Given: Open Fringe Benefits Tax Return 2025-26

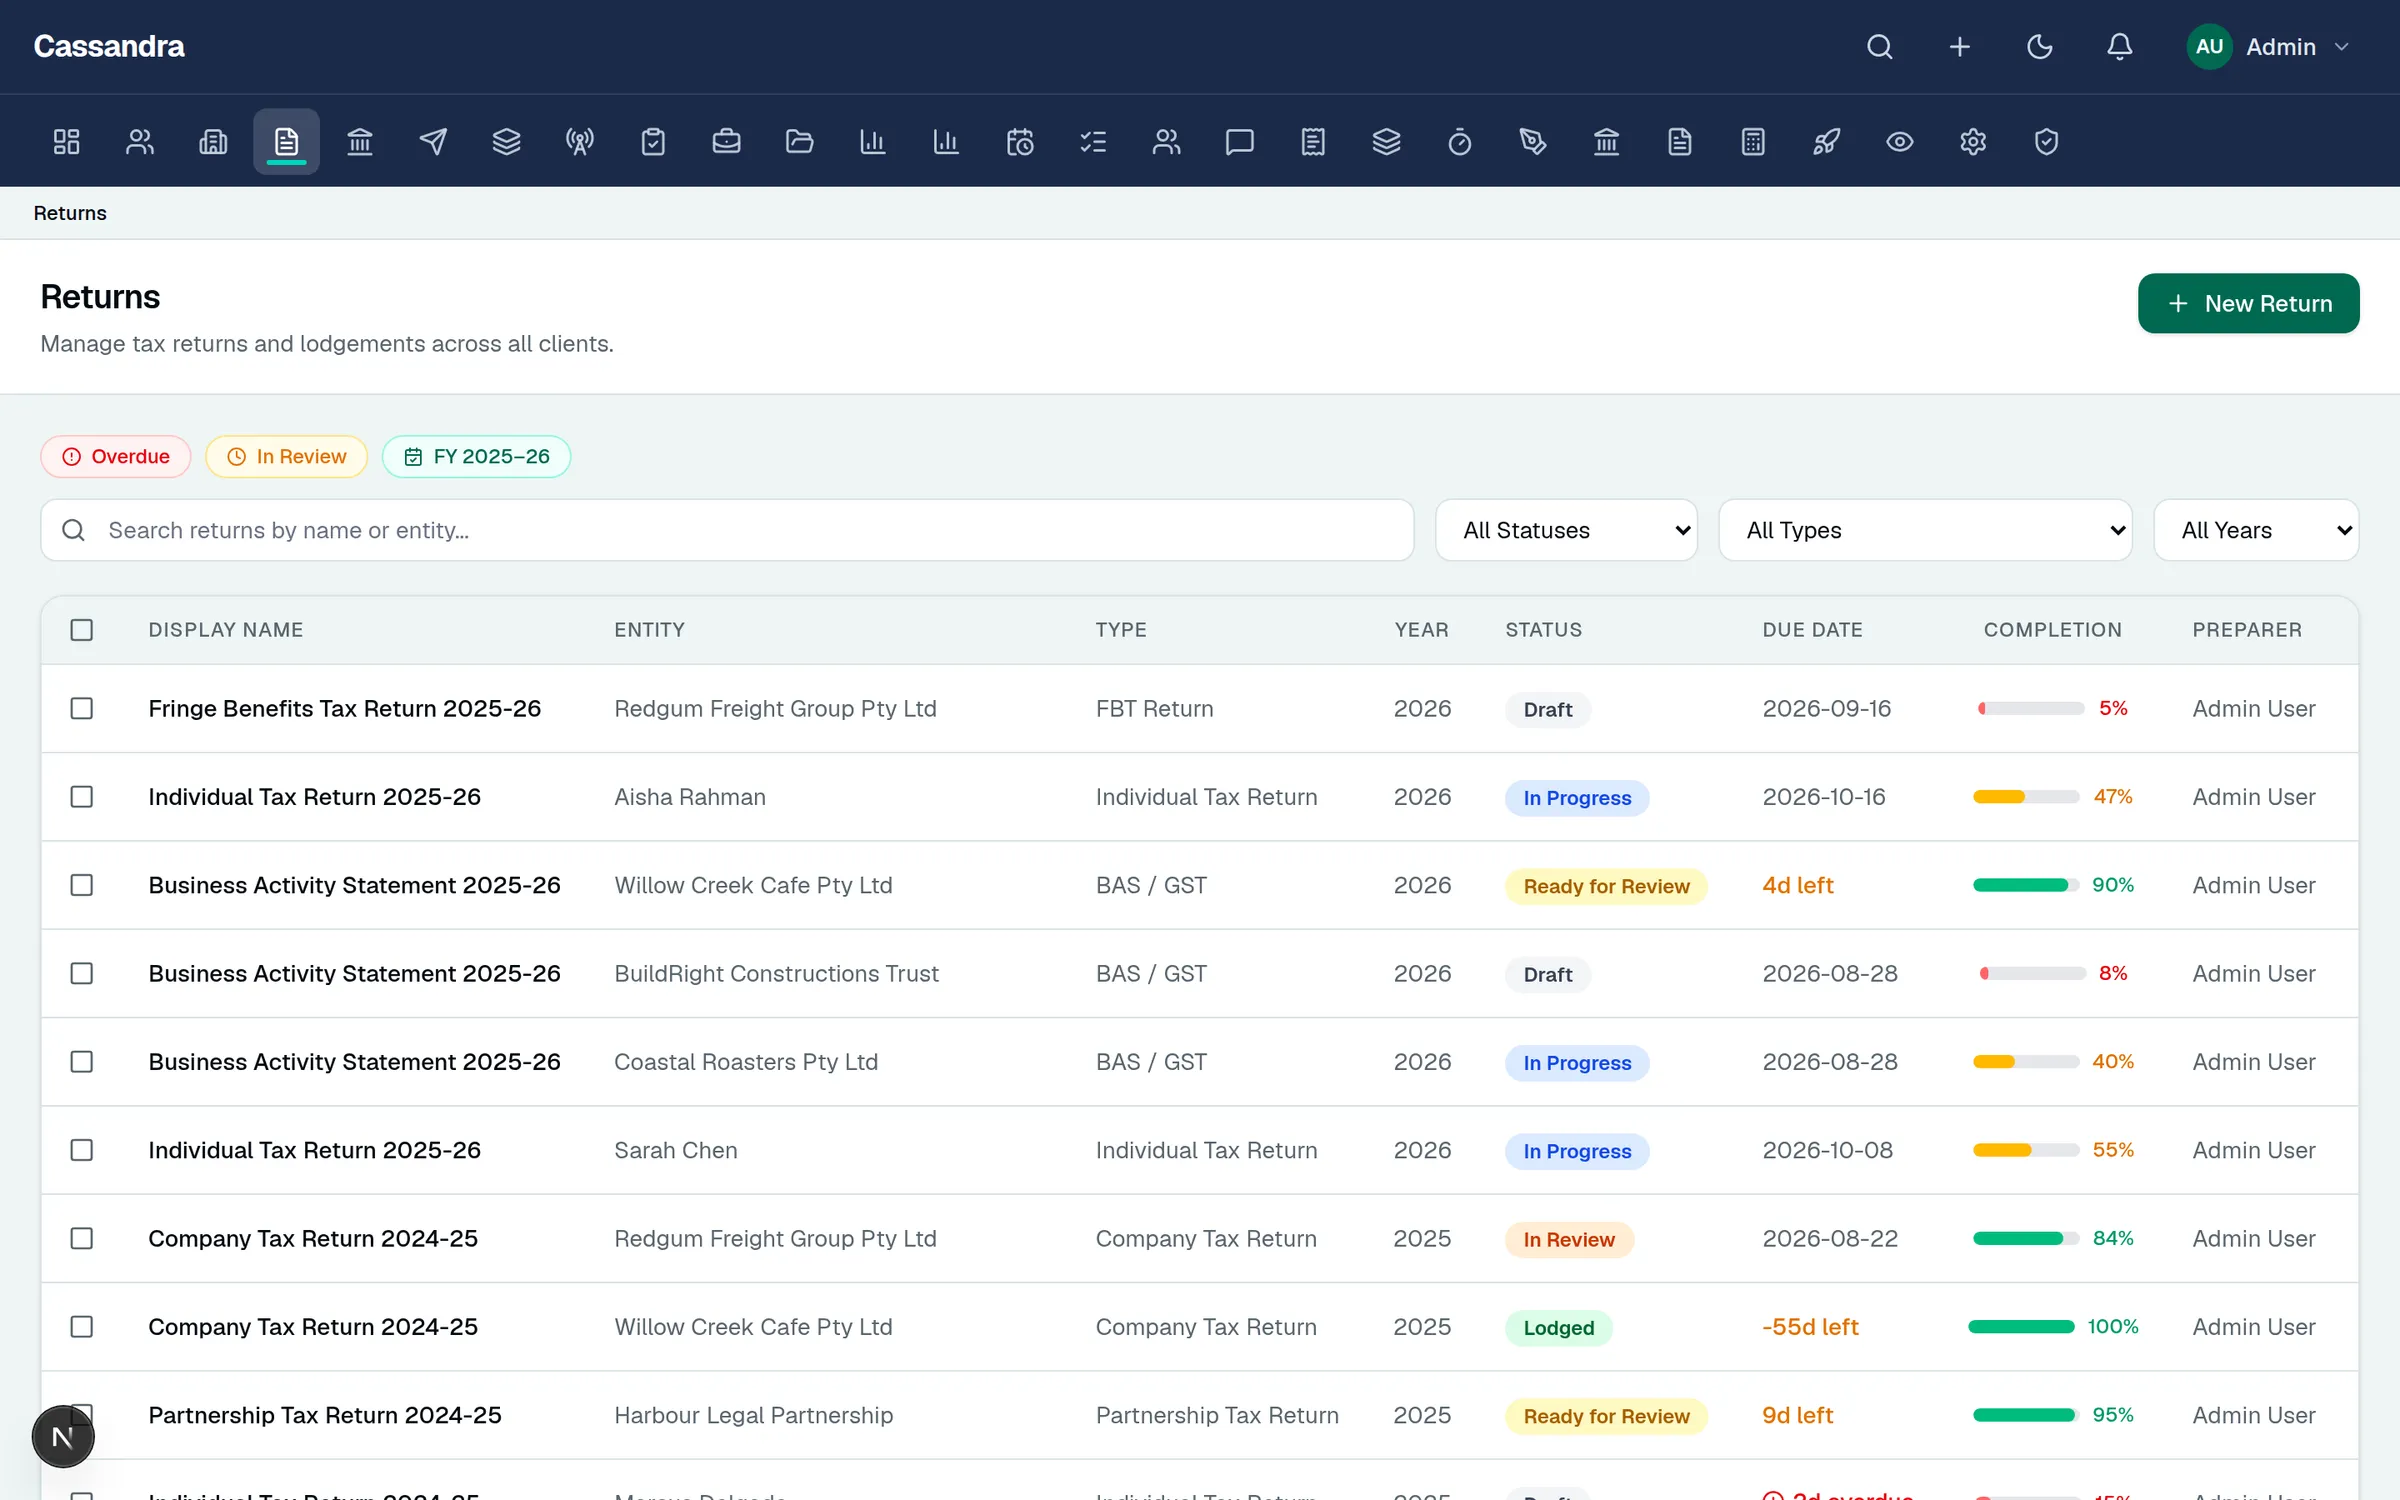Looking at the screenshot, I should 345,709.
